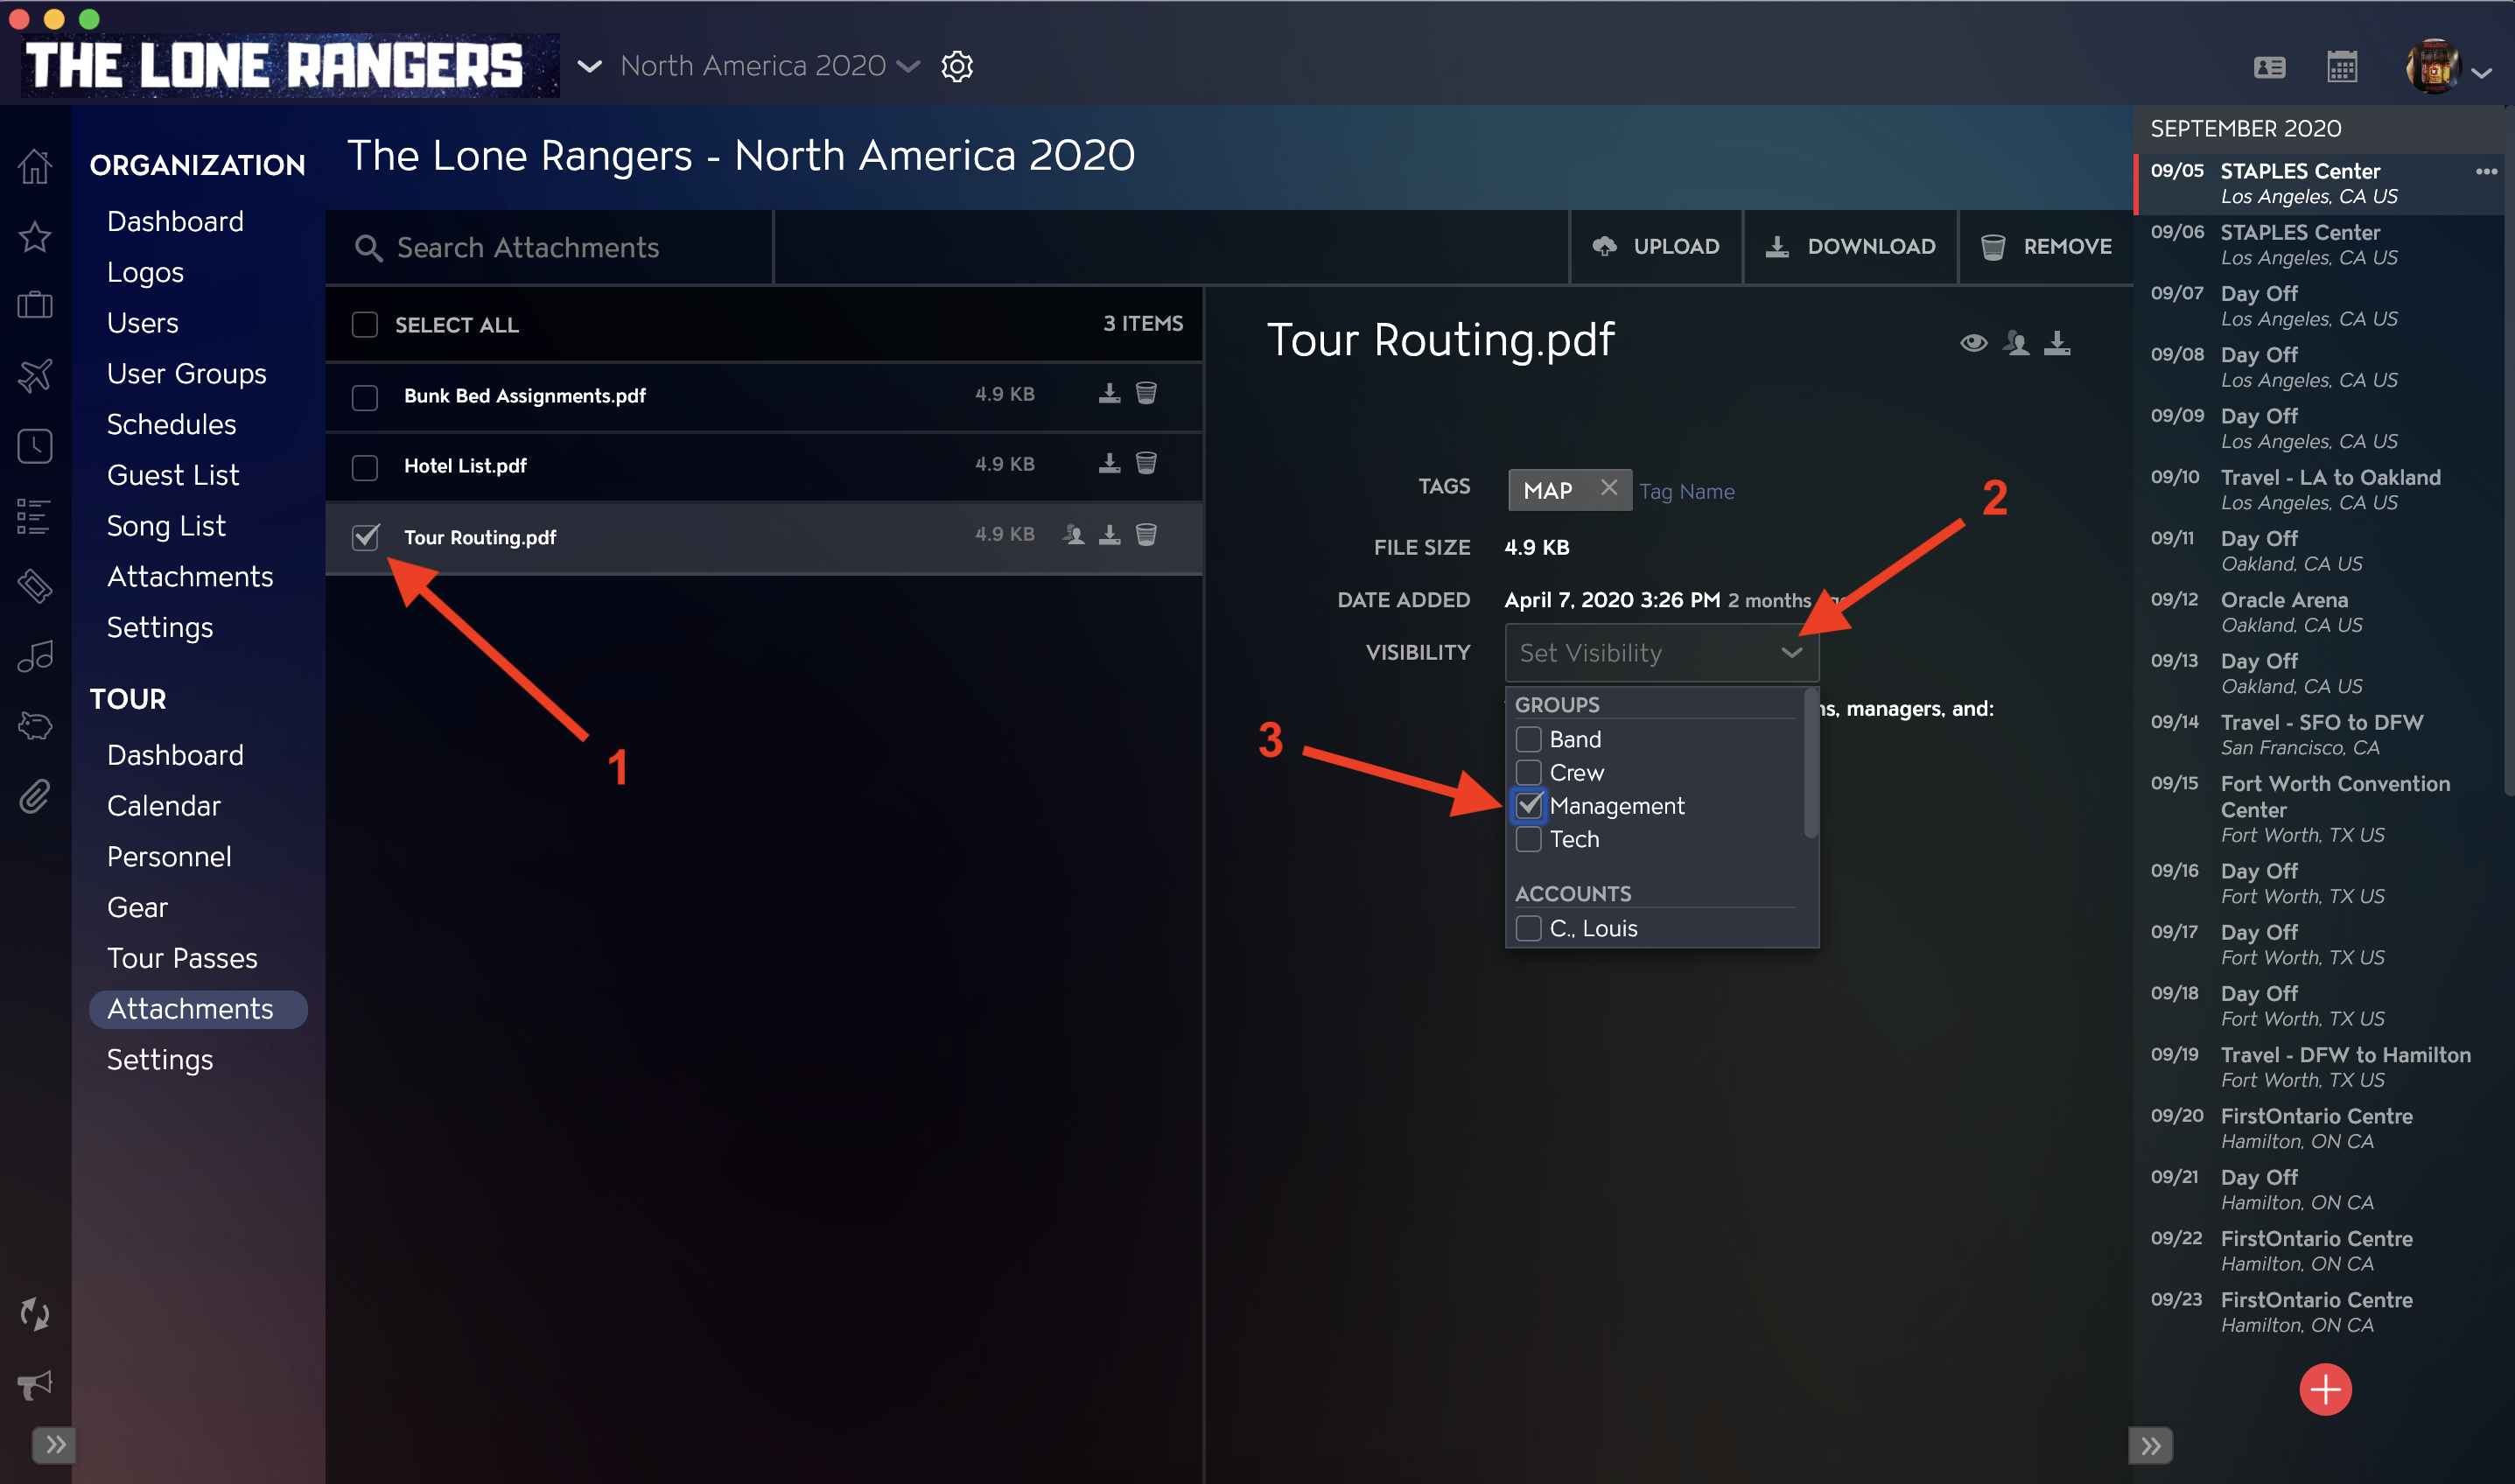Click visibility person icon on Tour Routing.pdf row
The image size is (2515, 1484).
(x=1074, y=534)
